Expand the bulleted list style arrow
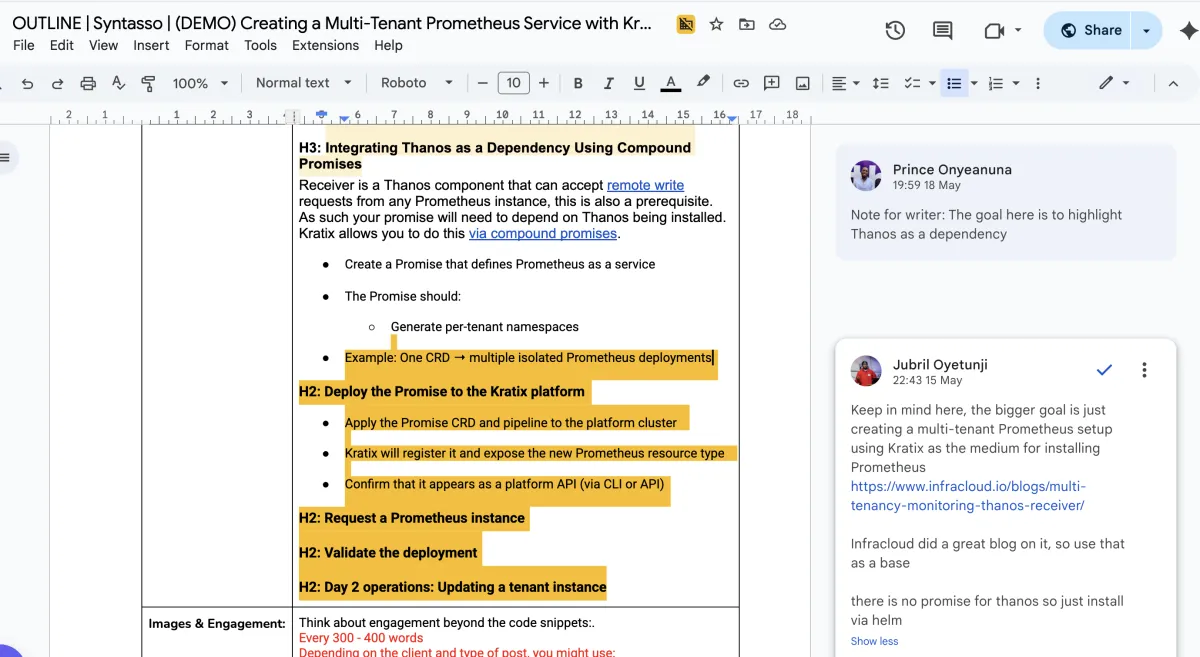The height and width of the screenshot is (657, 1200). click(x=974, y=83)
